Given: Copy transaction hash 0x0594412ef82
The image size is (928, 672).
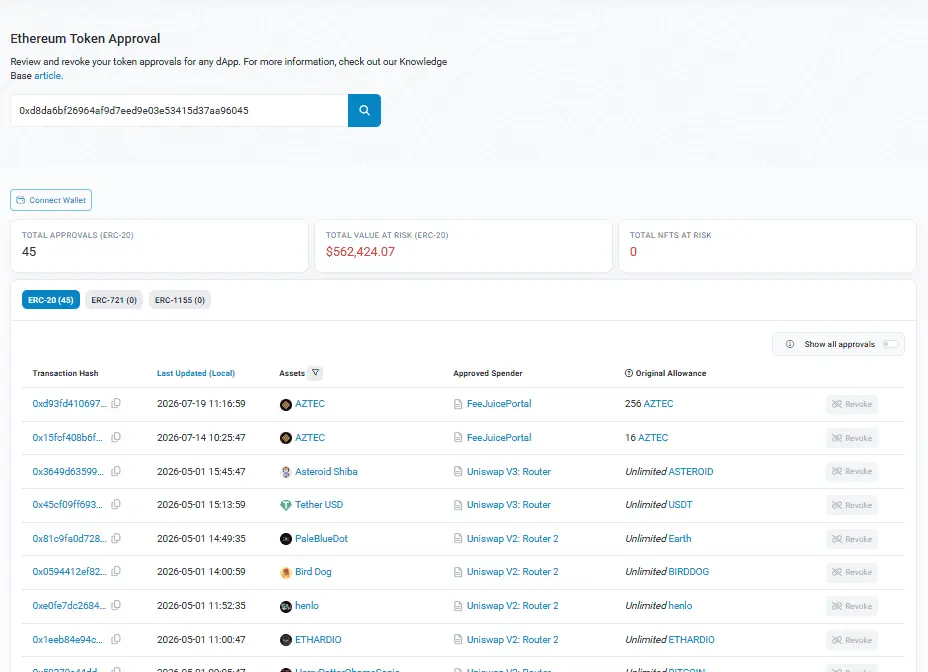Looking at the screenshot, I should pyautogui.click(x=116, y=571).
